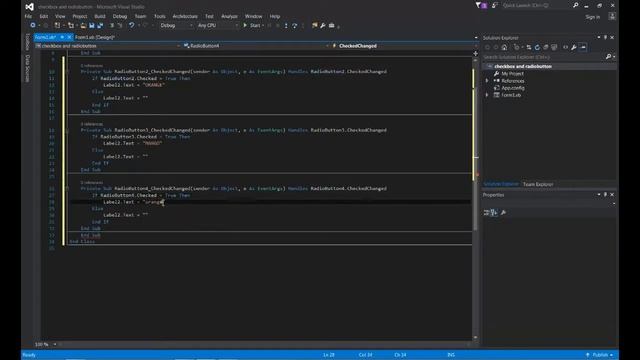The image size is (640, 360).
Task: Click View Code icon in Solution Explorer
Action: (x=565, y=47)
